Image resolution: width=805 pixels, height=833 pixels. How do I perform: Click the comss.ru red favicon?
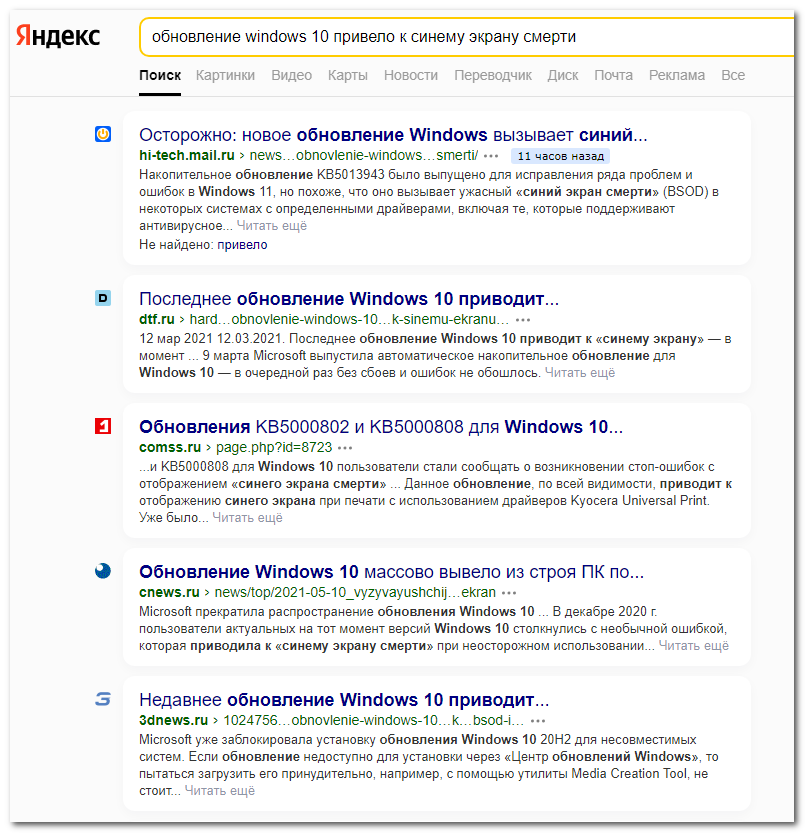[x=103, y=426]
